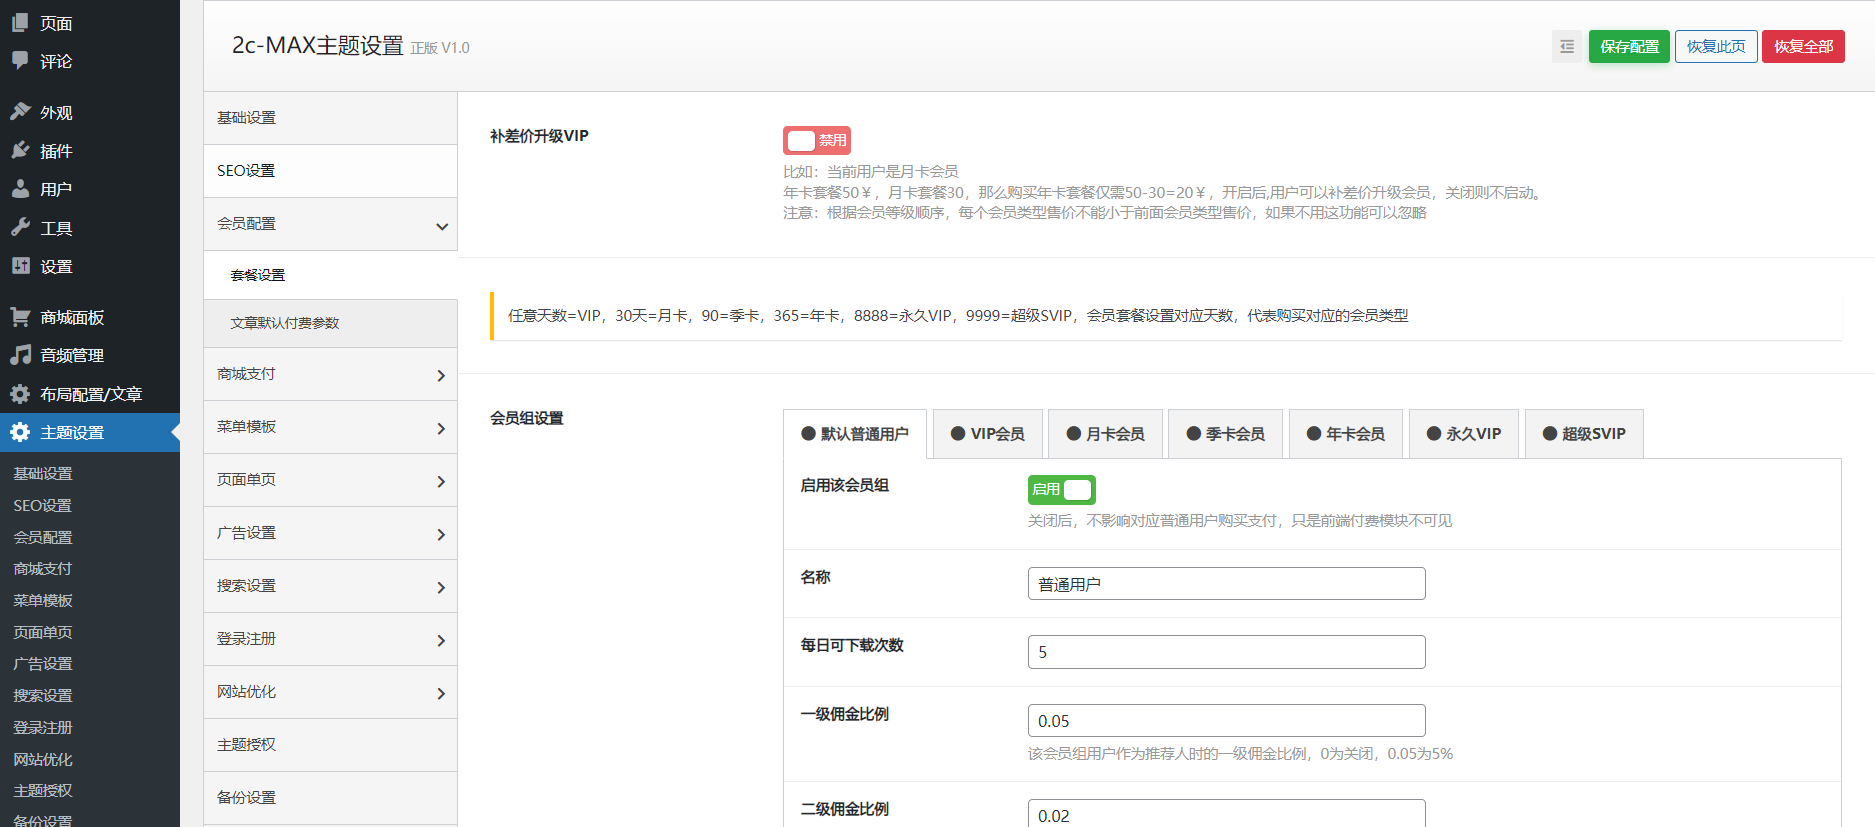Click the 主题设置 gear icon
Image resolution: width=1875 pixels, height=827 pixels.
tap(20, 432)
